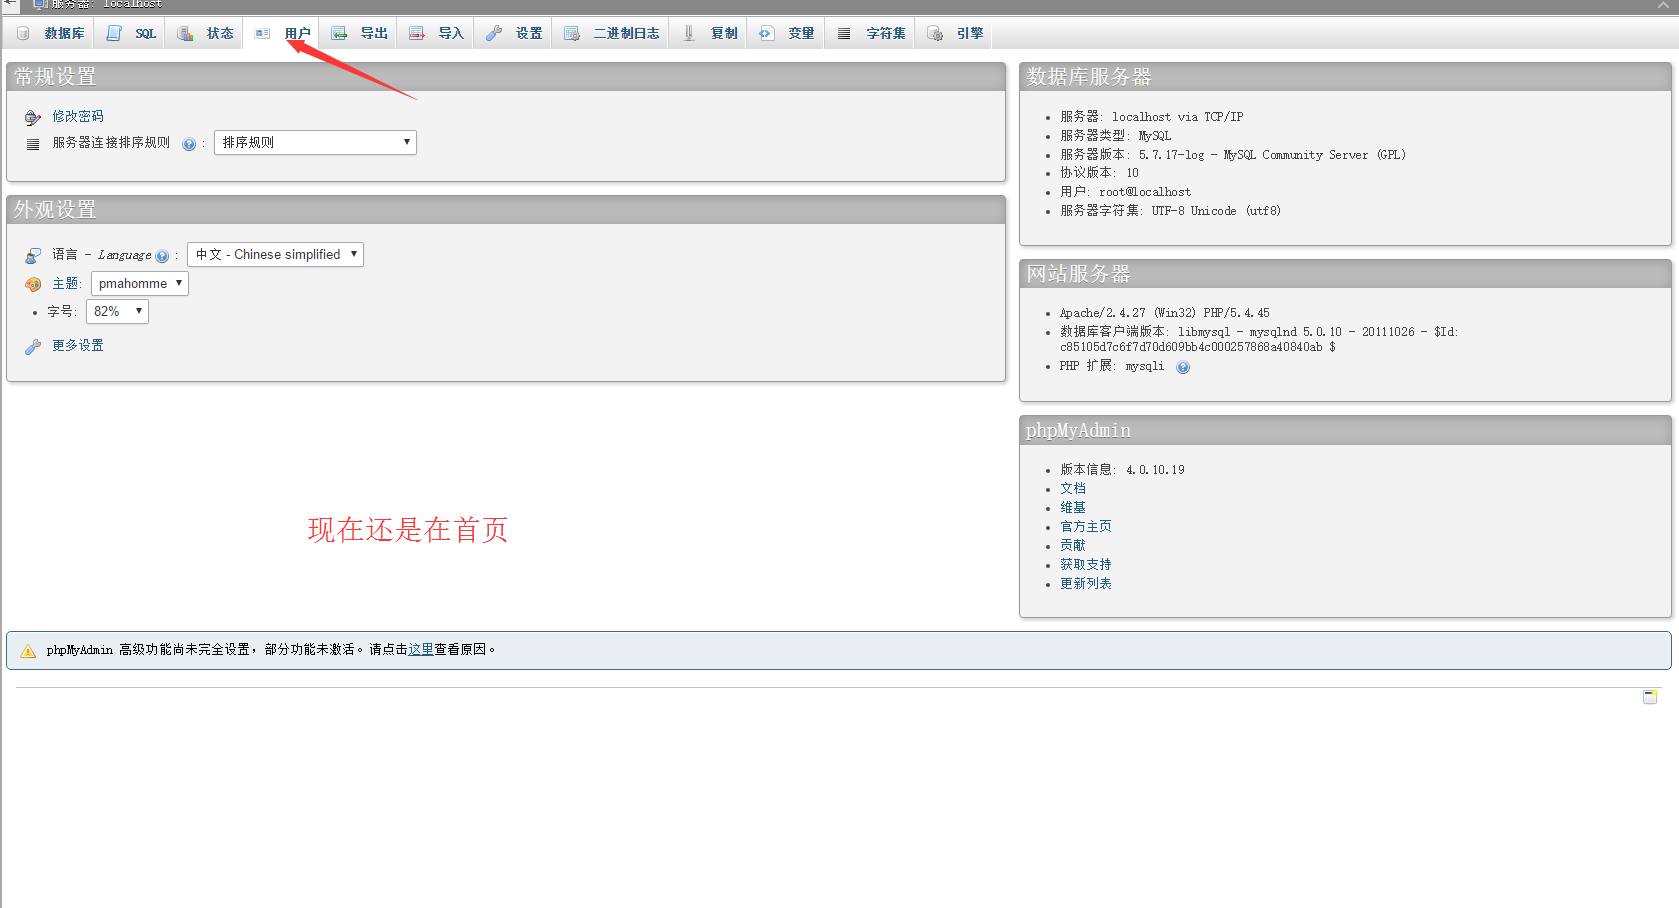The height and width of the screenshot is (908, 1679).
Task: Click the 主题 link
Action: (x=65, y=284)
